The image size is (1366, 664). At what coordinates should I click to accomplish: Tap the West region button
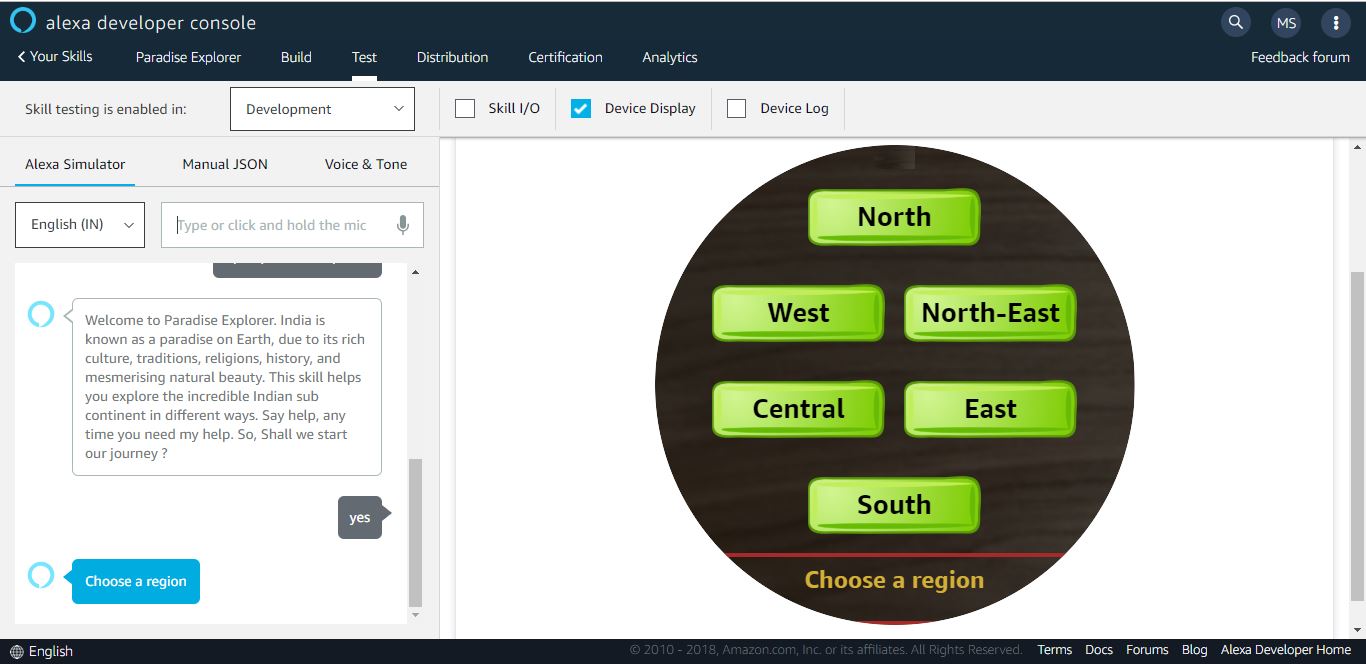tap(798, 313)
